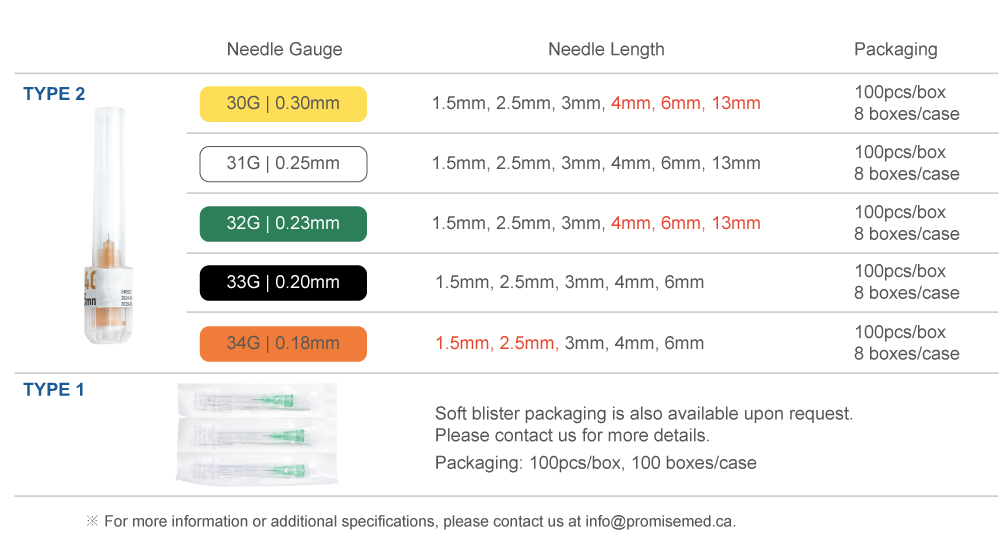The width and height of the screenshot is (1000, 555).
Task: Click the green 32G | 0.23mm gauge badge
Action: coord(283,224)
